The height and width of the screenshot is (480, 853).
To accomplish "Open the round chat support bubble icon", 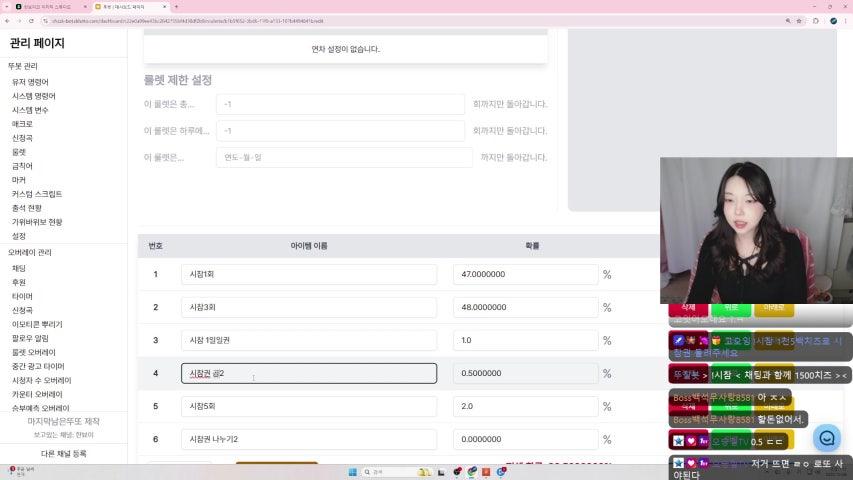I will click(827, 438).
